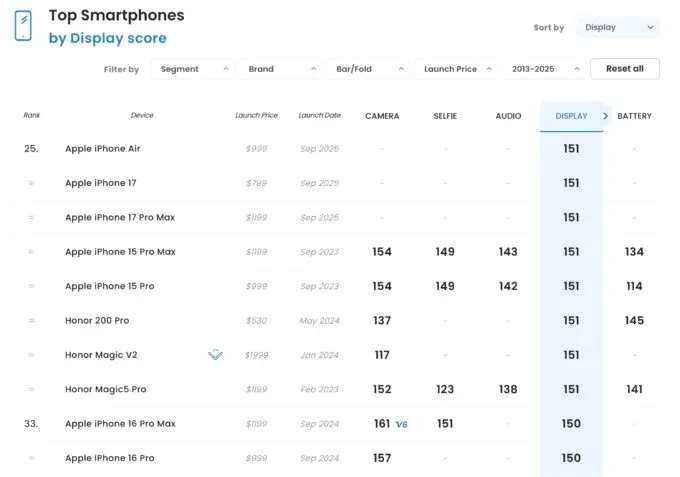The width and height of the screenshot is (680, 477).
Task: Switch to the AUDIO column tab
Action: (508, 116)
